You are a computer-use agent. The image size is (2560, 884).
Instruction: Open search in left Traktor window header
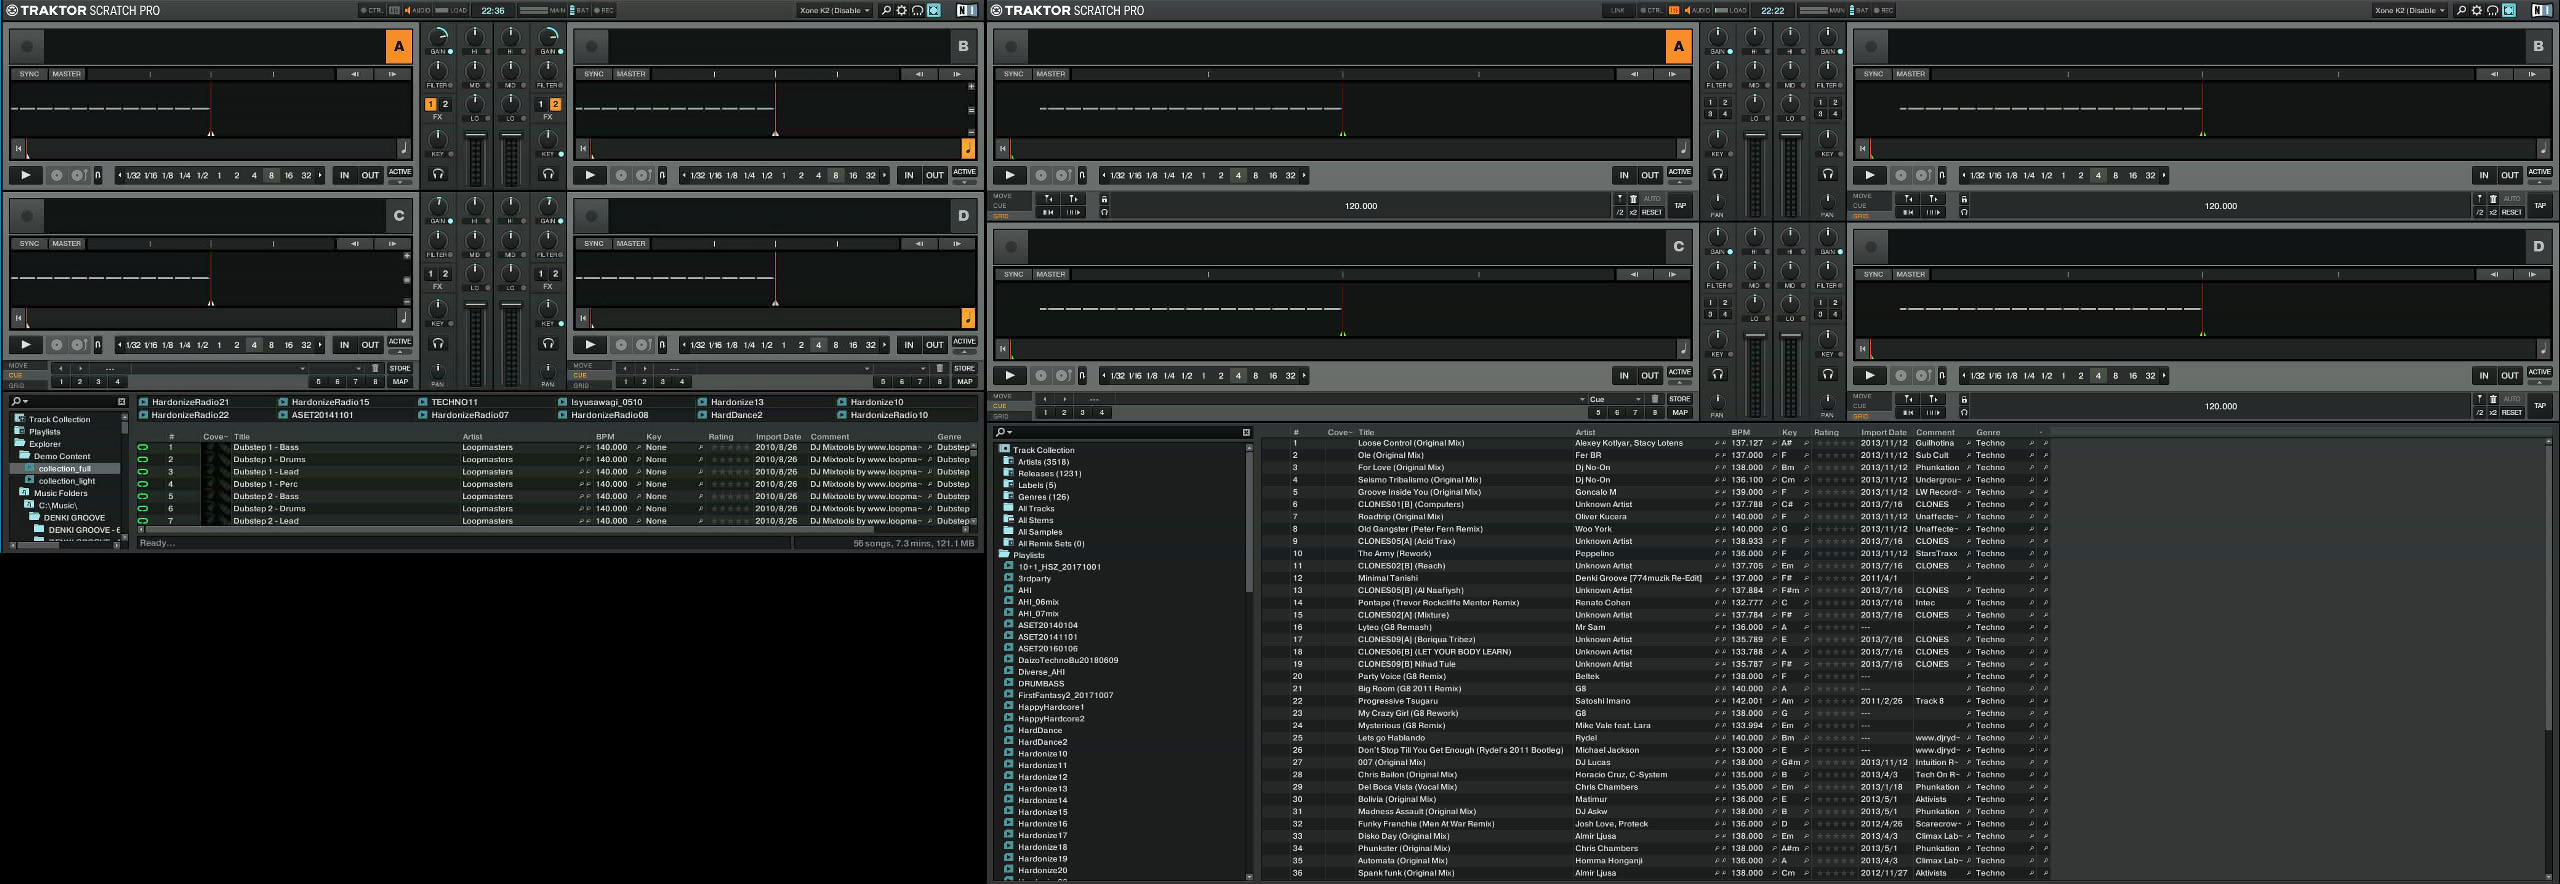point(885,10)
